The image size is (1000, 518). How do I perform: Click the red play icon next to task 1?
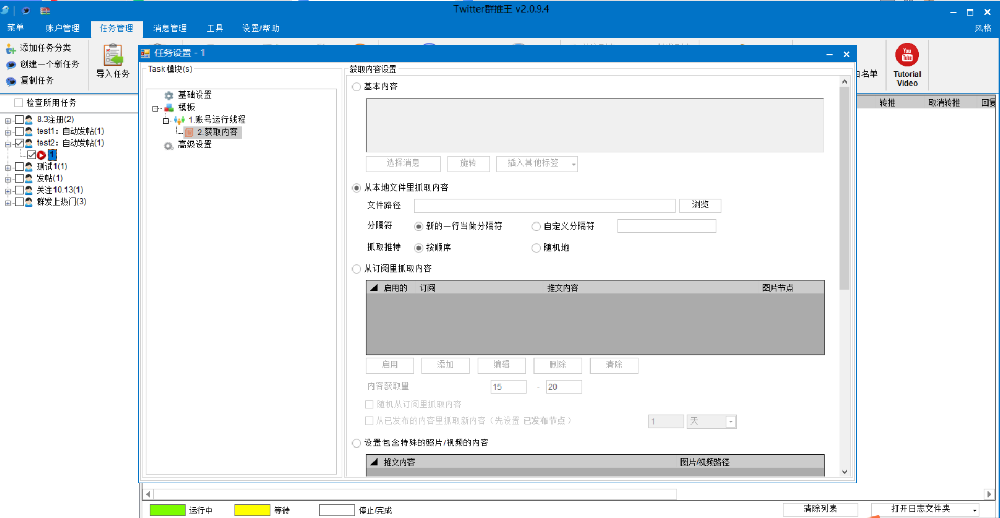[41, 154]
